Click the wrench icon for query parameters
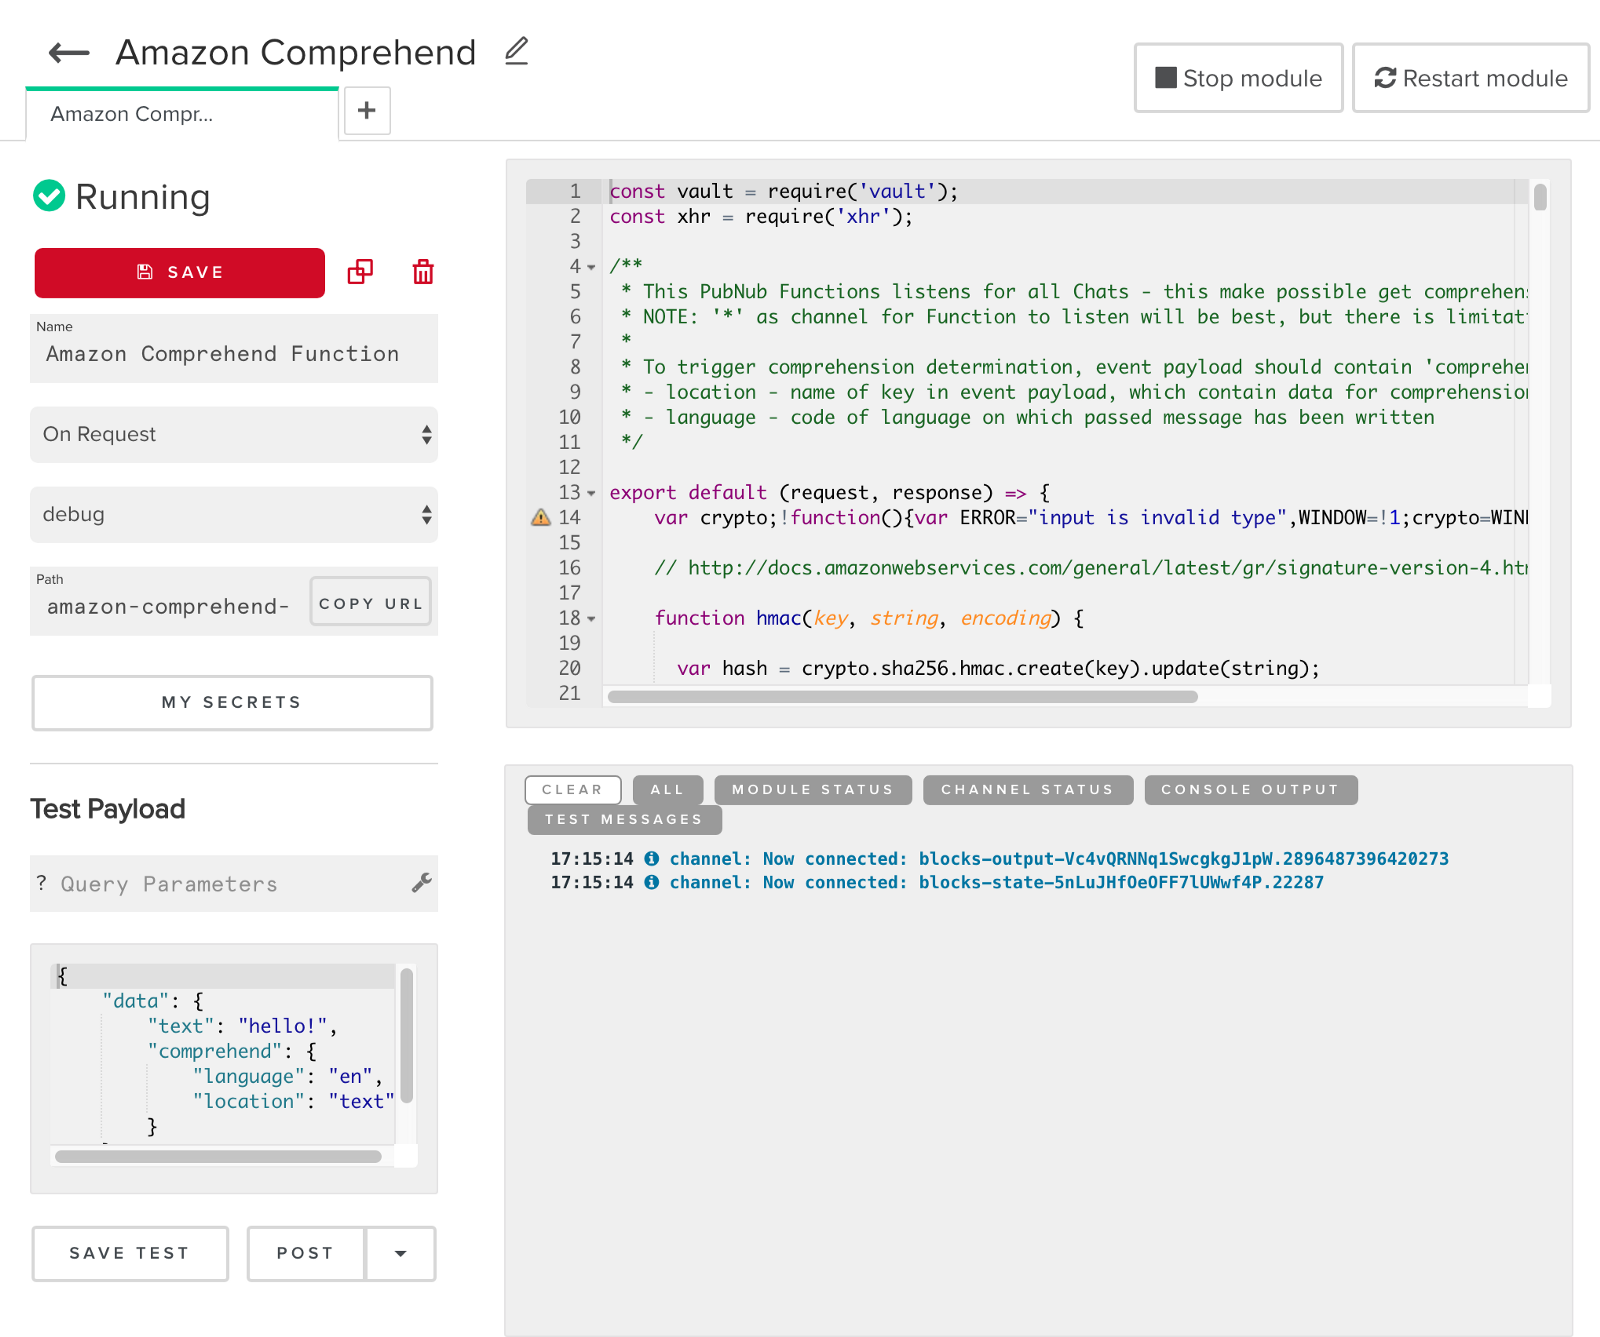Screen dimensions: 1600x1337 click(x=421, y=883)
